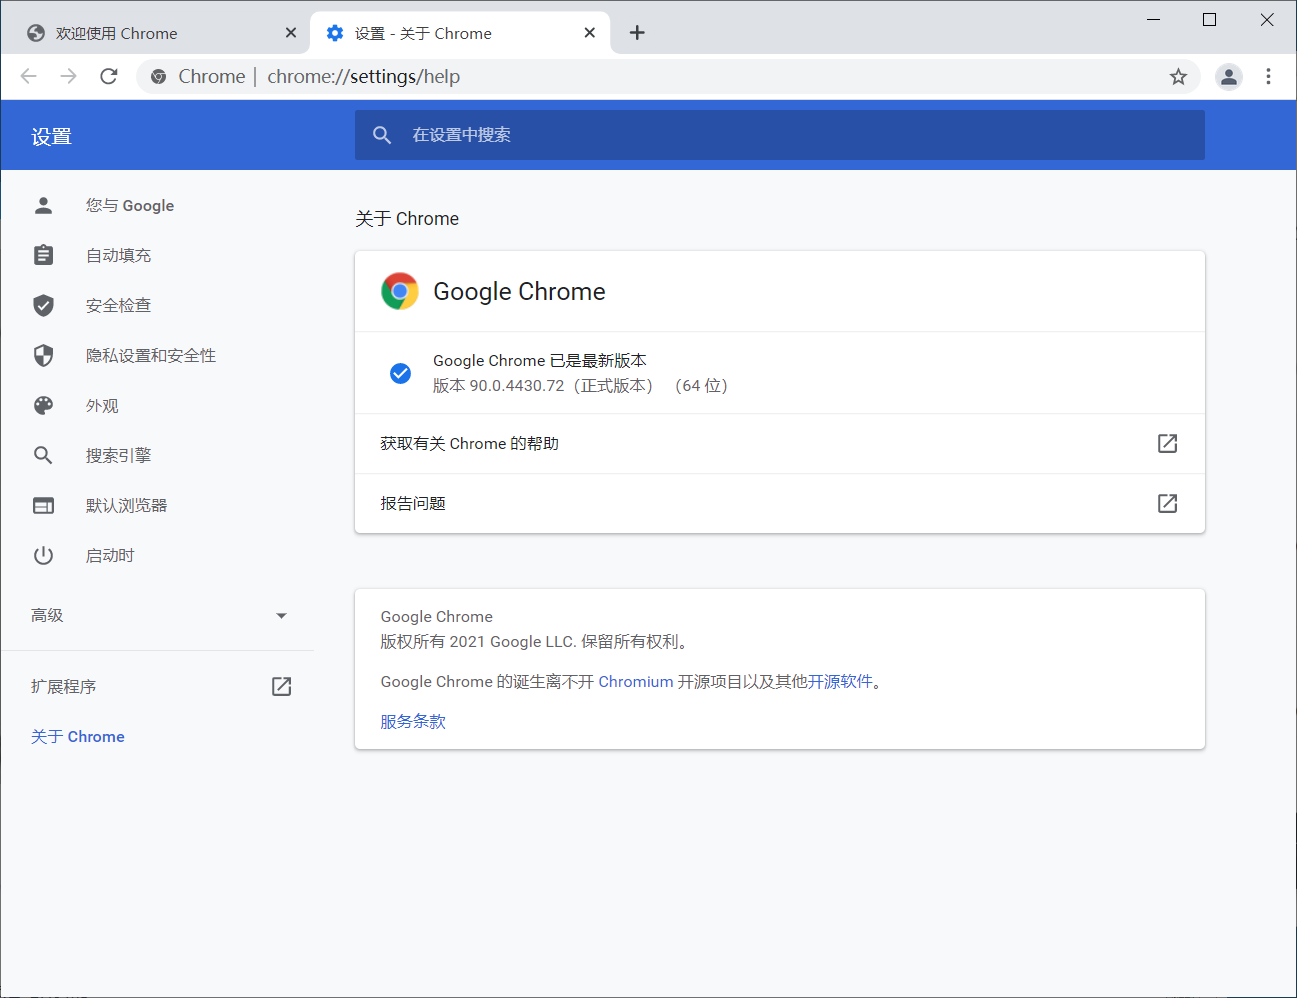Click the power icon for 启动时
1297x998 pixels.
tap(43, 555)
